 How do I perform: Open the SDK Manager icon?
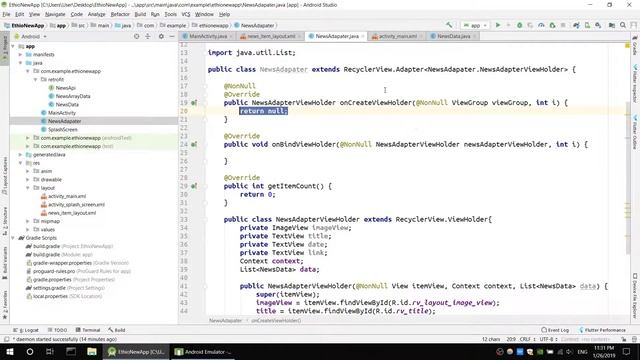[598, 25]
